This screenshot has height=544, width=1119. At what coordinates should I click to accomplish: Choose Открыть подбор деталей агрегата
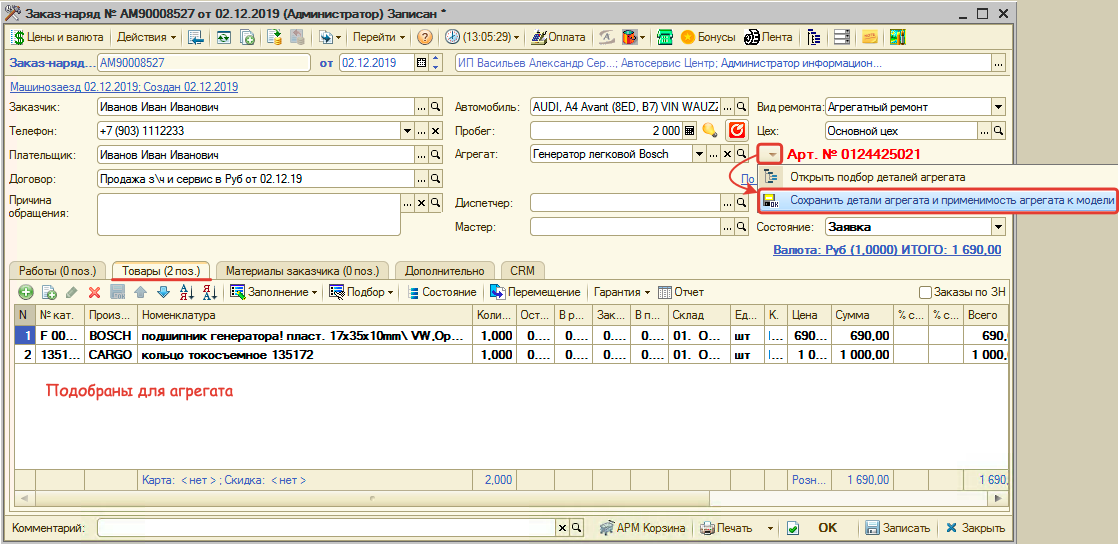[877, 177]
